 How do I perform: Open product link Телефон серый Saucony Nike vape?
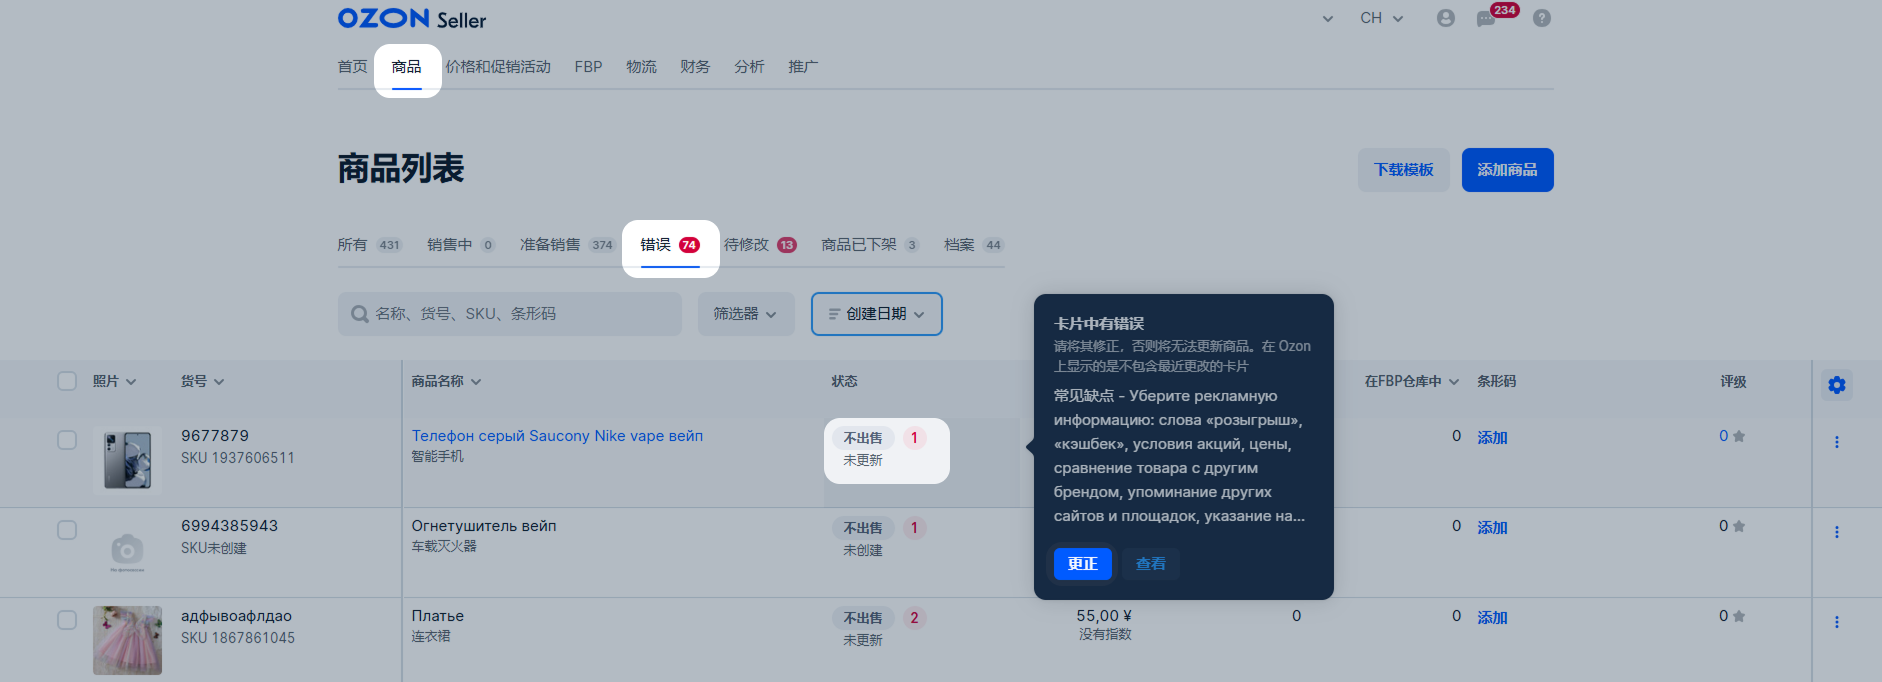tap(557, 436)
